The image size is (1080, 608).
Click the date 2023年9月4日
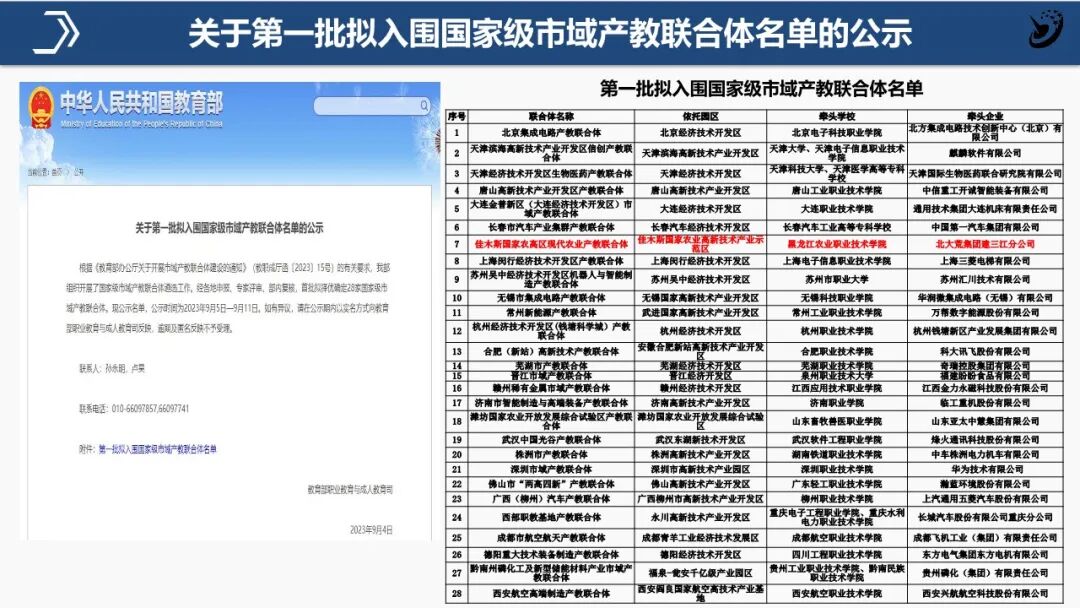370,530
